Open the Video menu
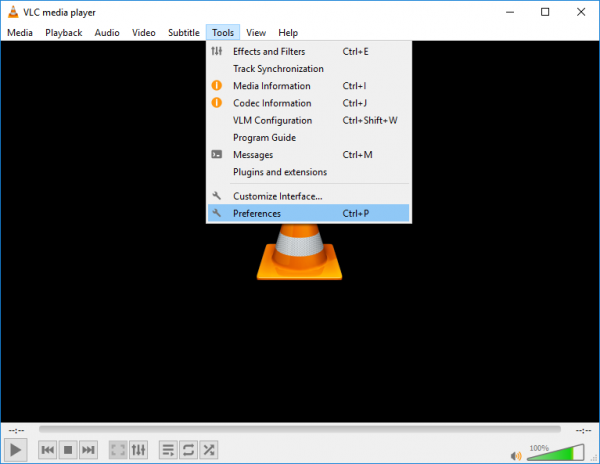This screenshot has height=464, width=600. 143,33
